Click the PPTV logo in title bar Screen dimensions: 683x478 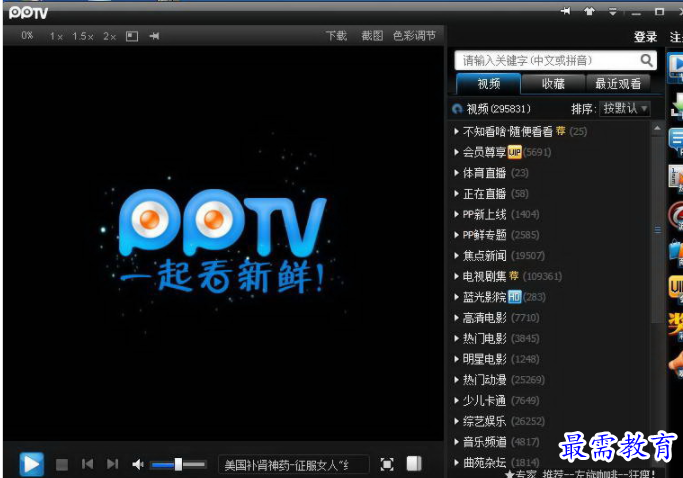pos(28,13)
